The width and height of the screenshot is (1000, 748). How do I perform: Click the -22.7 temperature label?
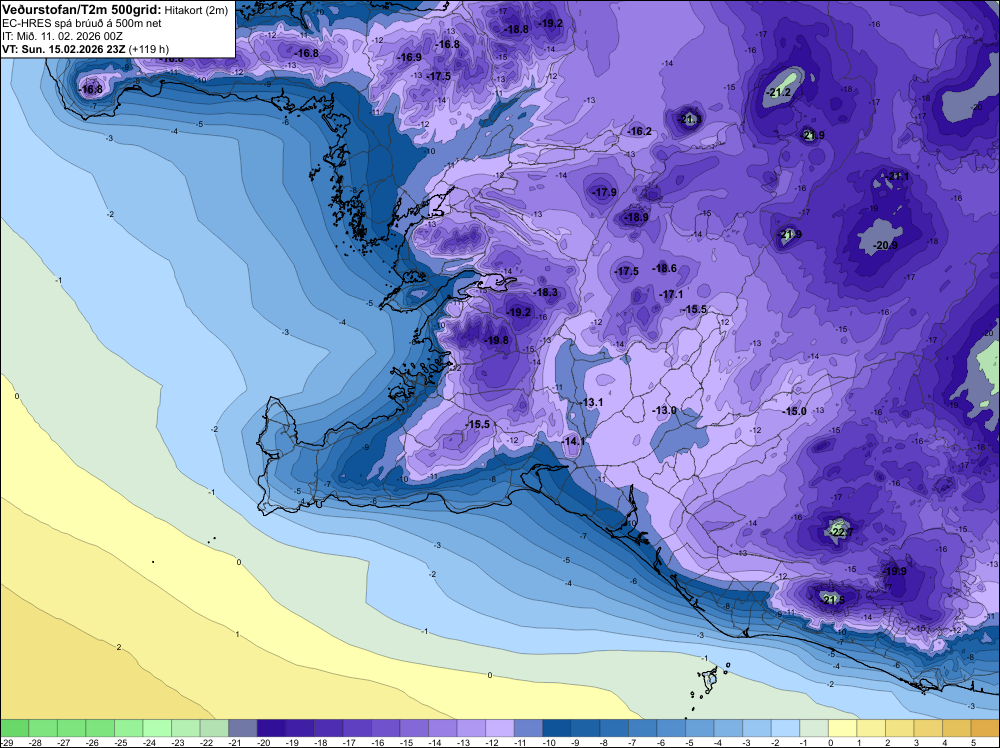click(x=842, y=532)
